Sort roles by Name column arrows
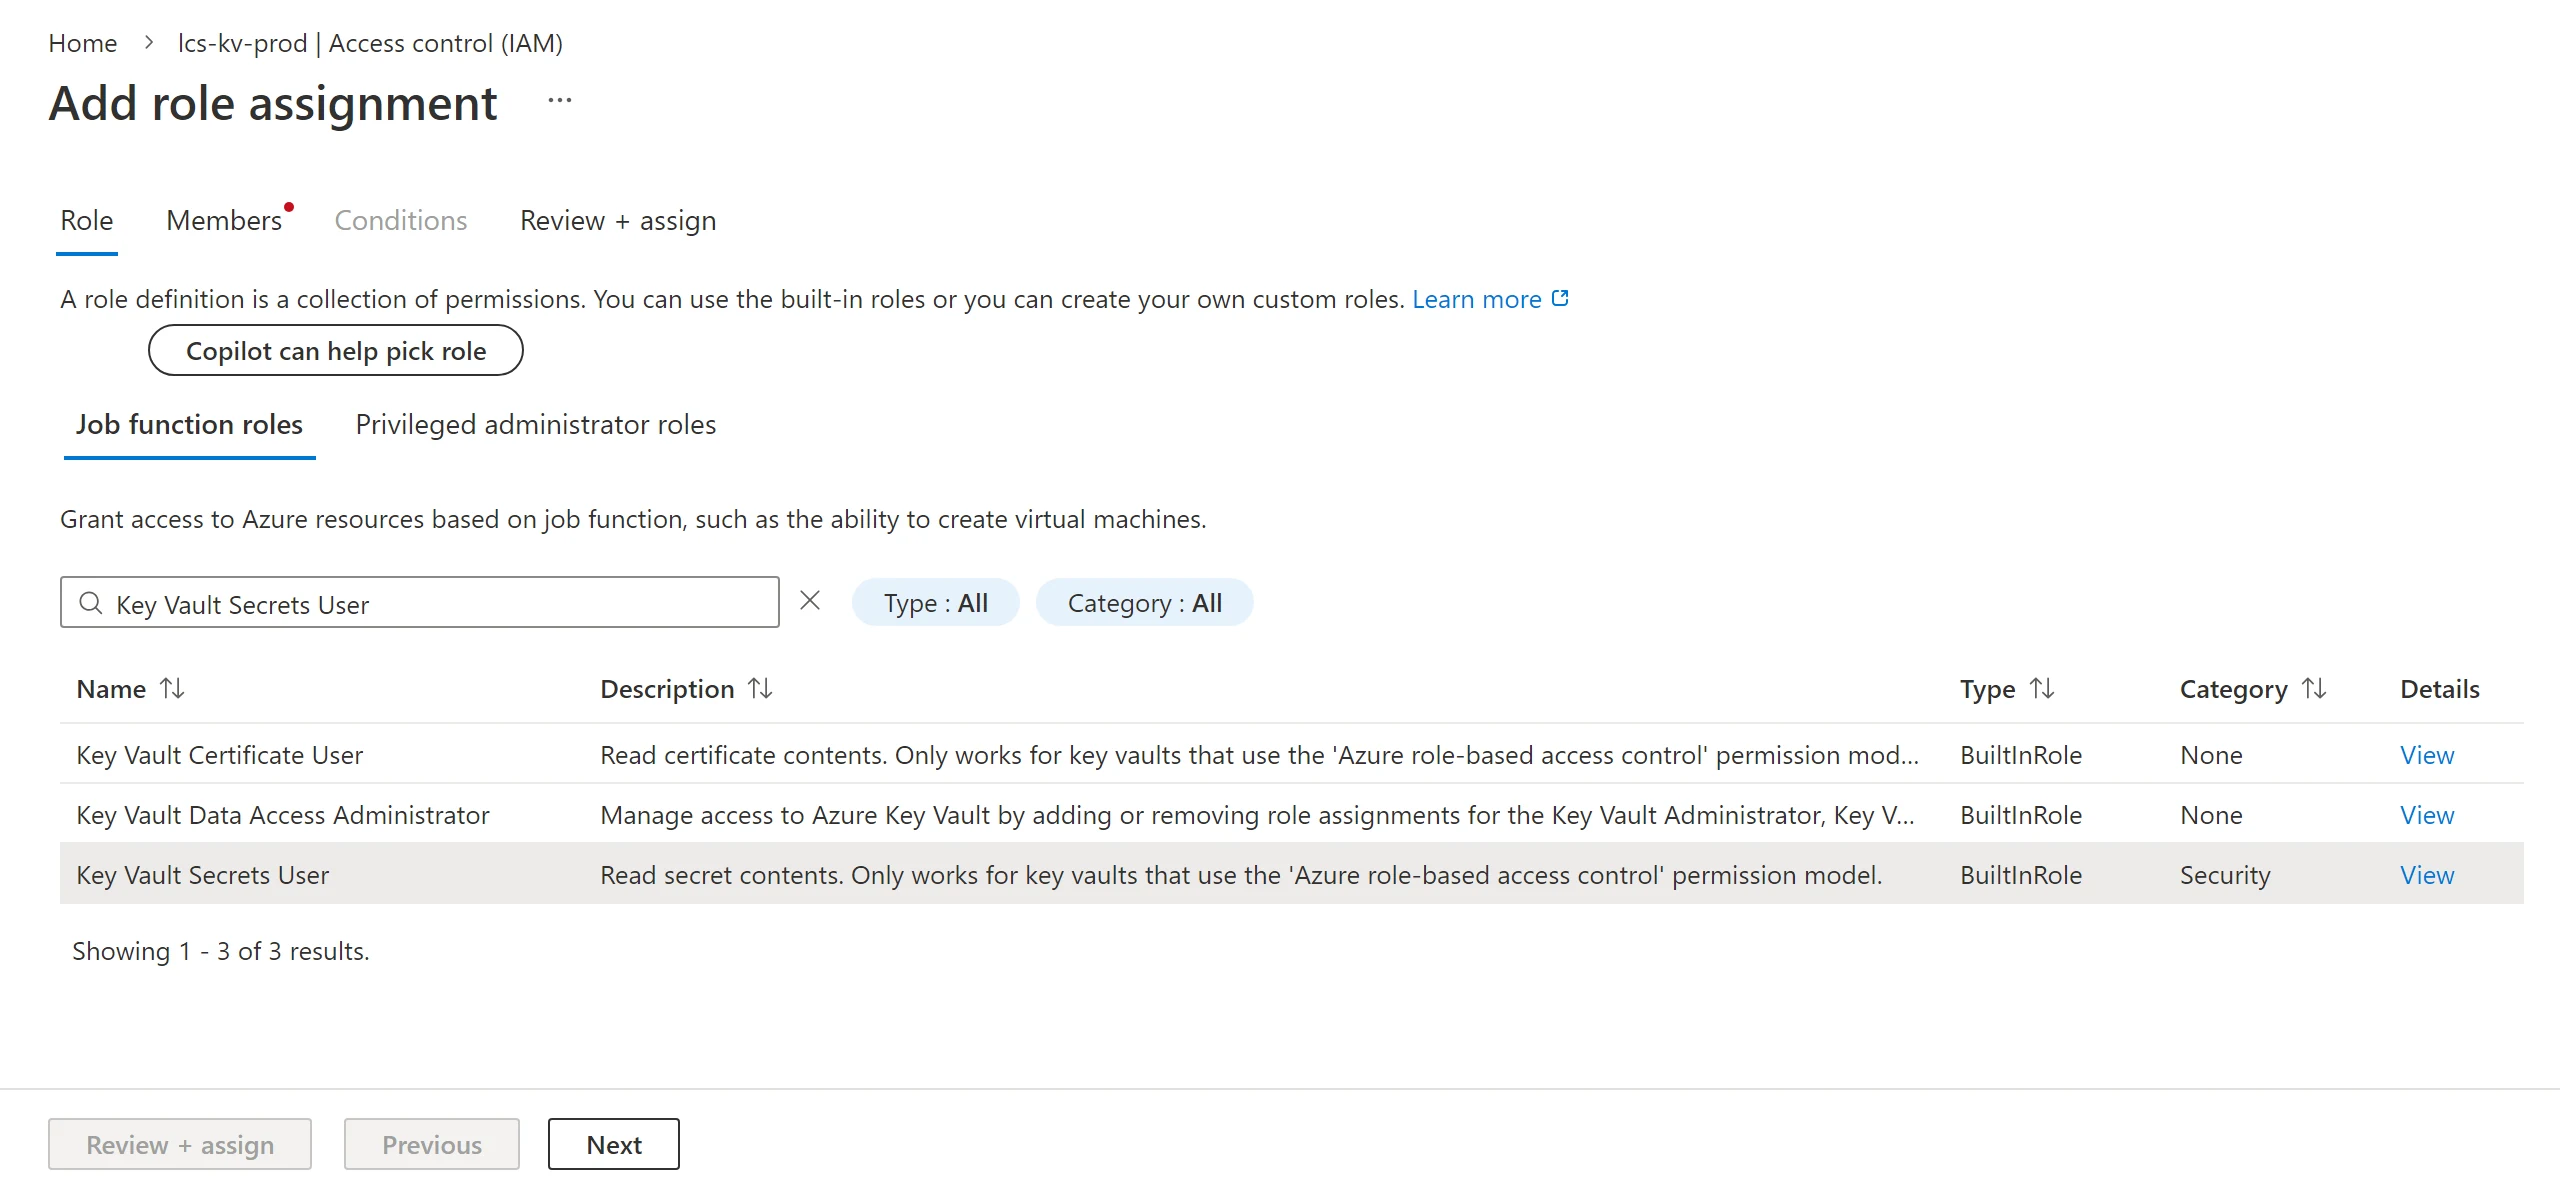The height and width of the screenshot is (1200, 2560). point(172,688)
